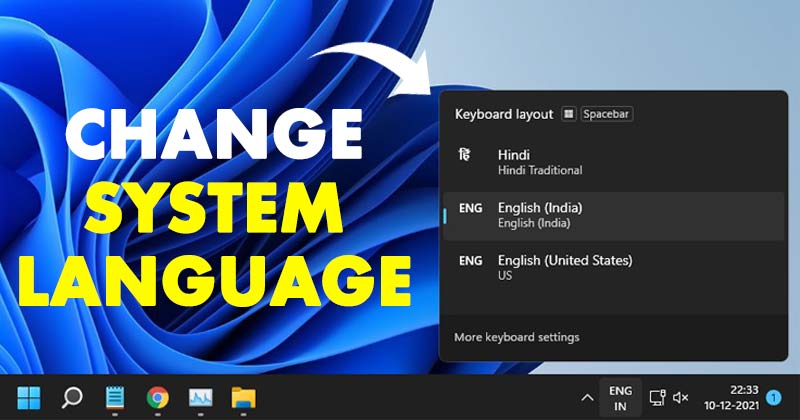Image resolution: width=800 pixels, height=420 pixels.
Task: Open File Explorer from taskbar
Action: click(x=243, y=398)
